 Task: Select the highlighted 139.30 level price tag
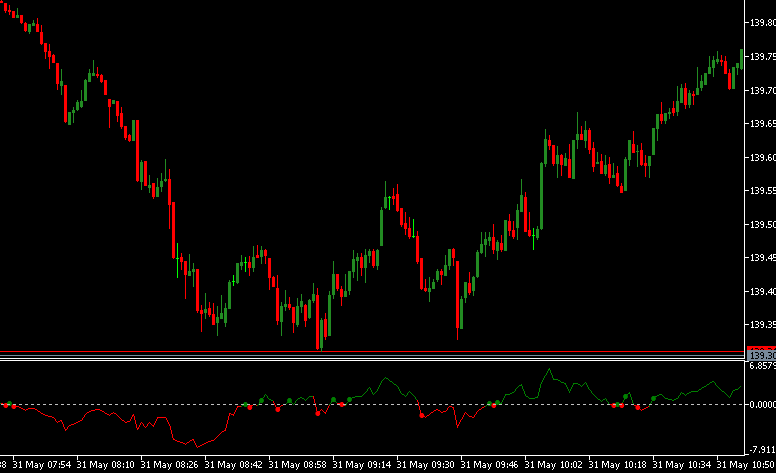(761, 355)
